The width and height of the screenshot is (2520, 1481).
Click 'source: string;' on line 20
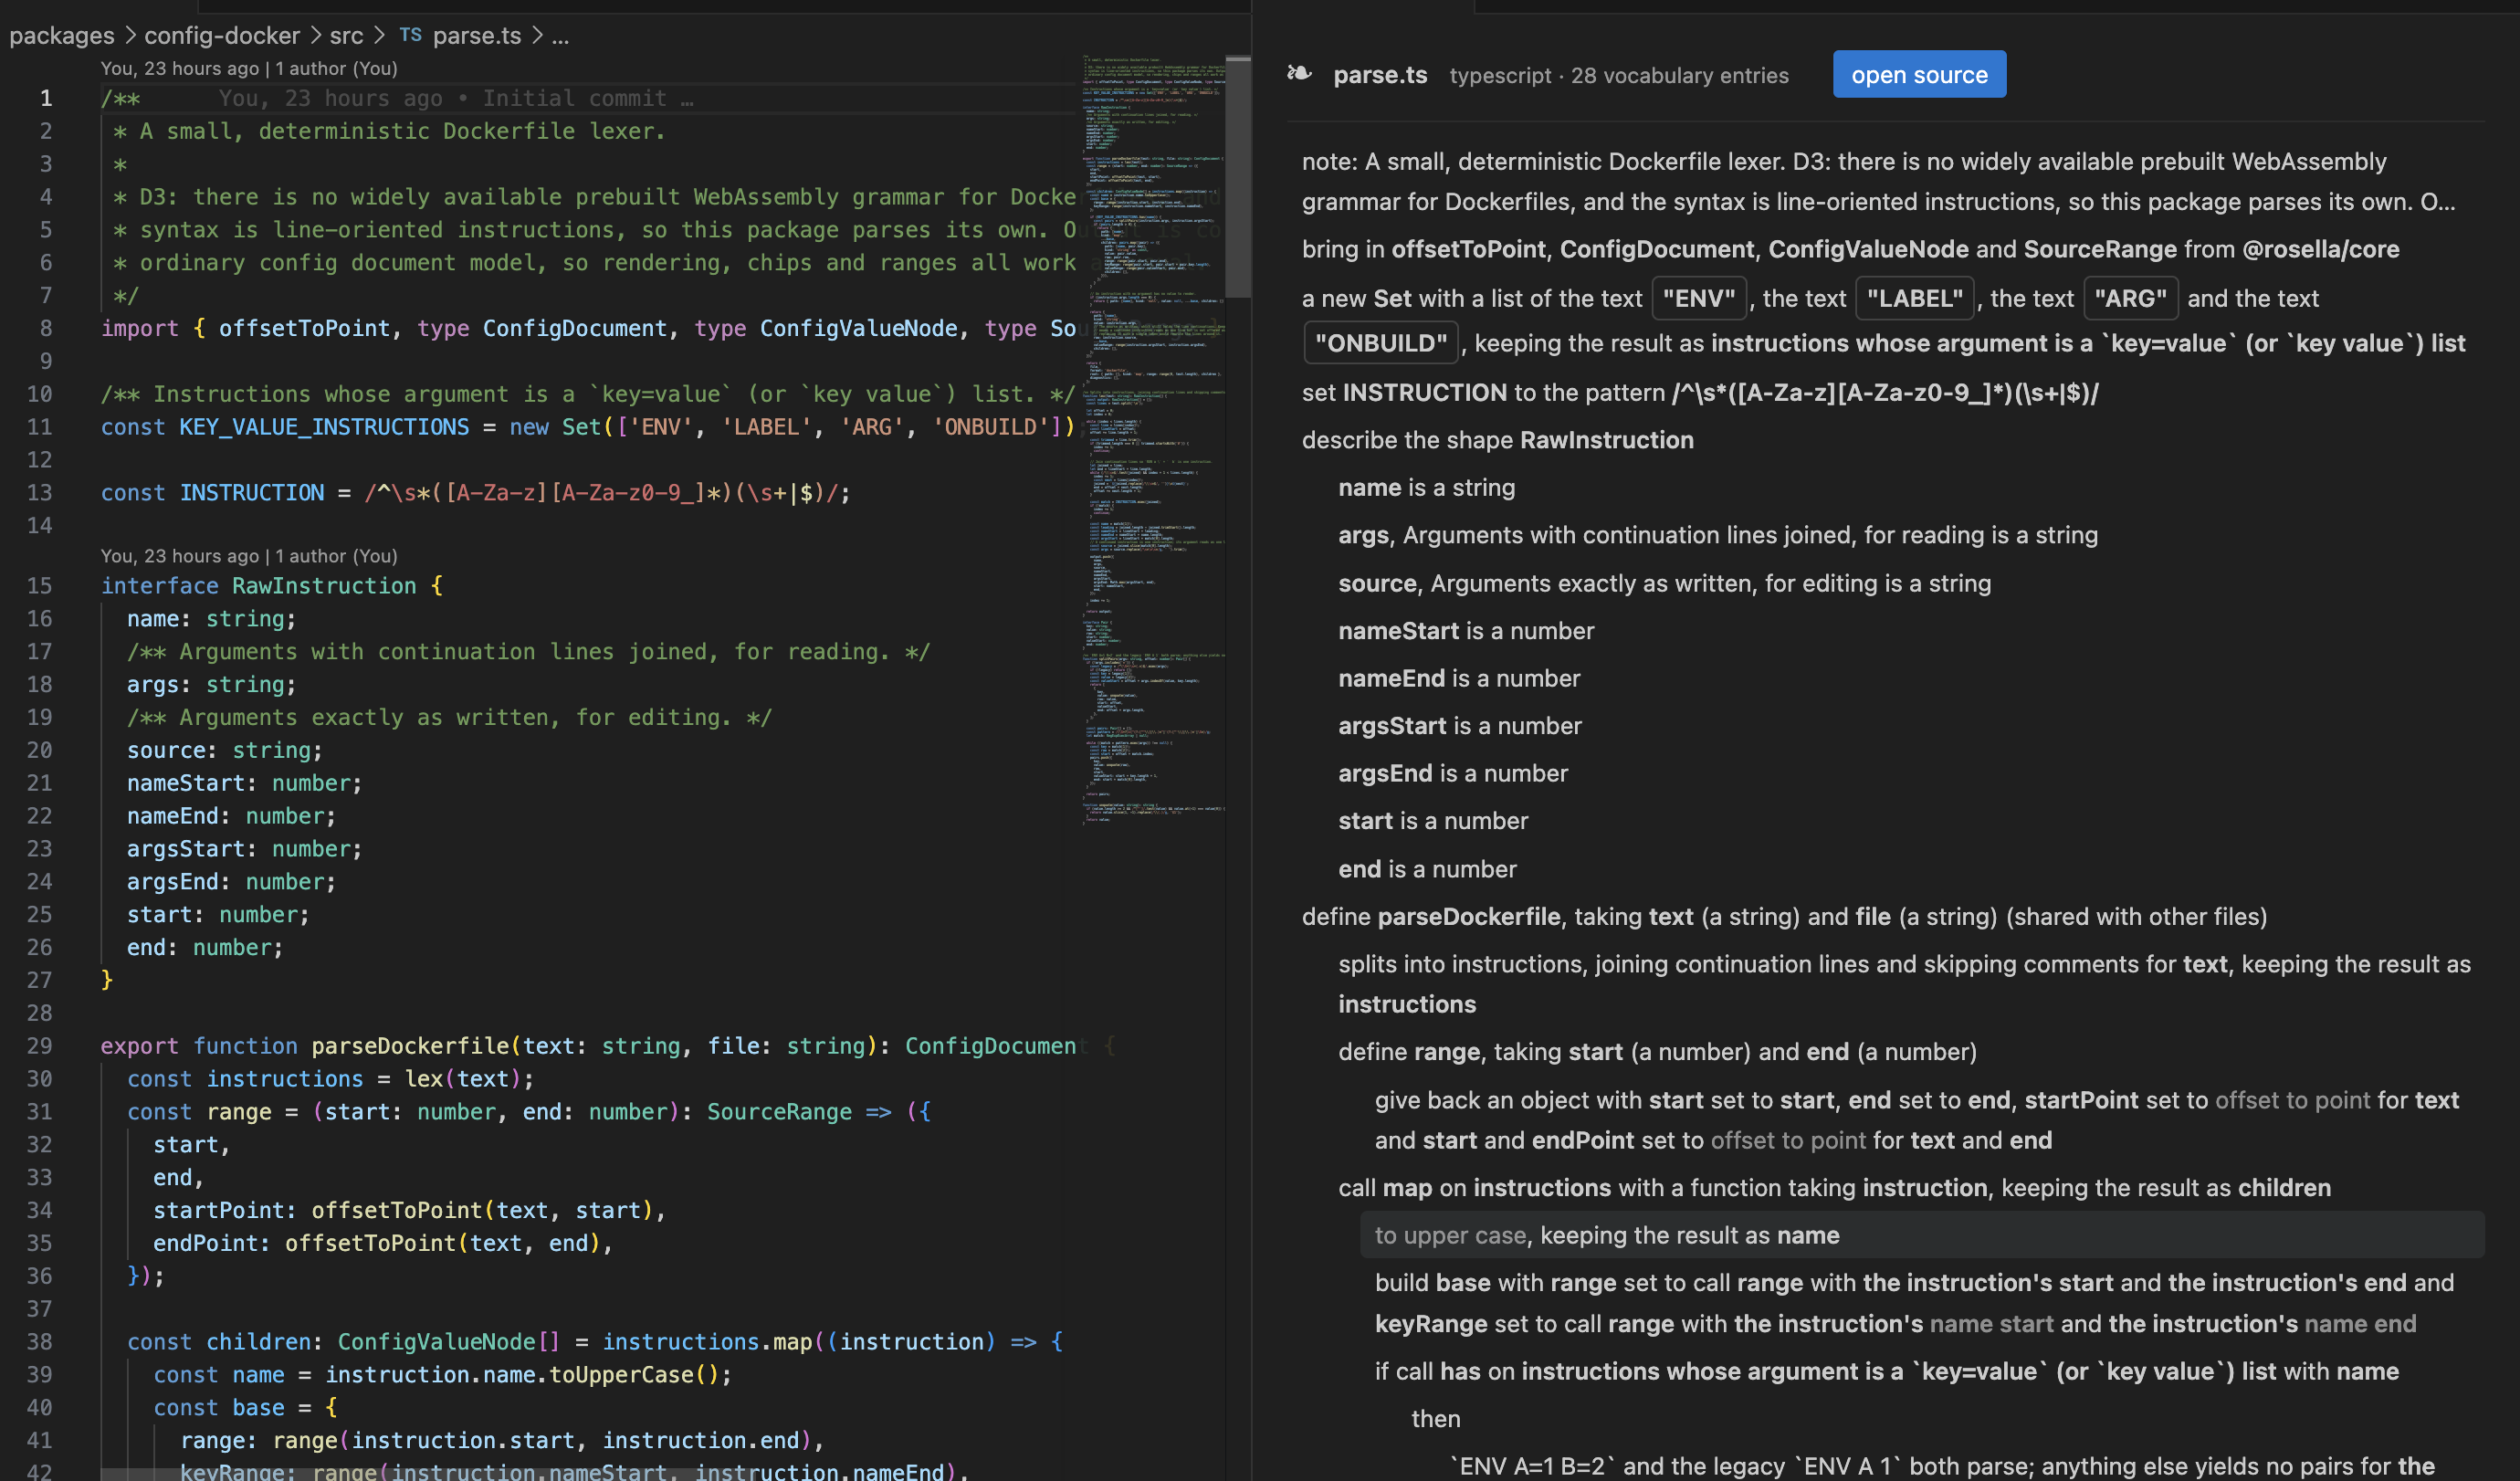[x=225, y=750]
